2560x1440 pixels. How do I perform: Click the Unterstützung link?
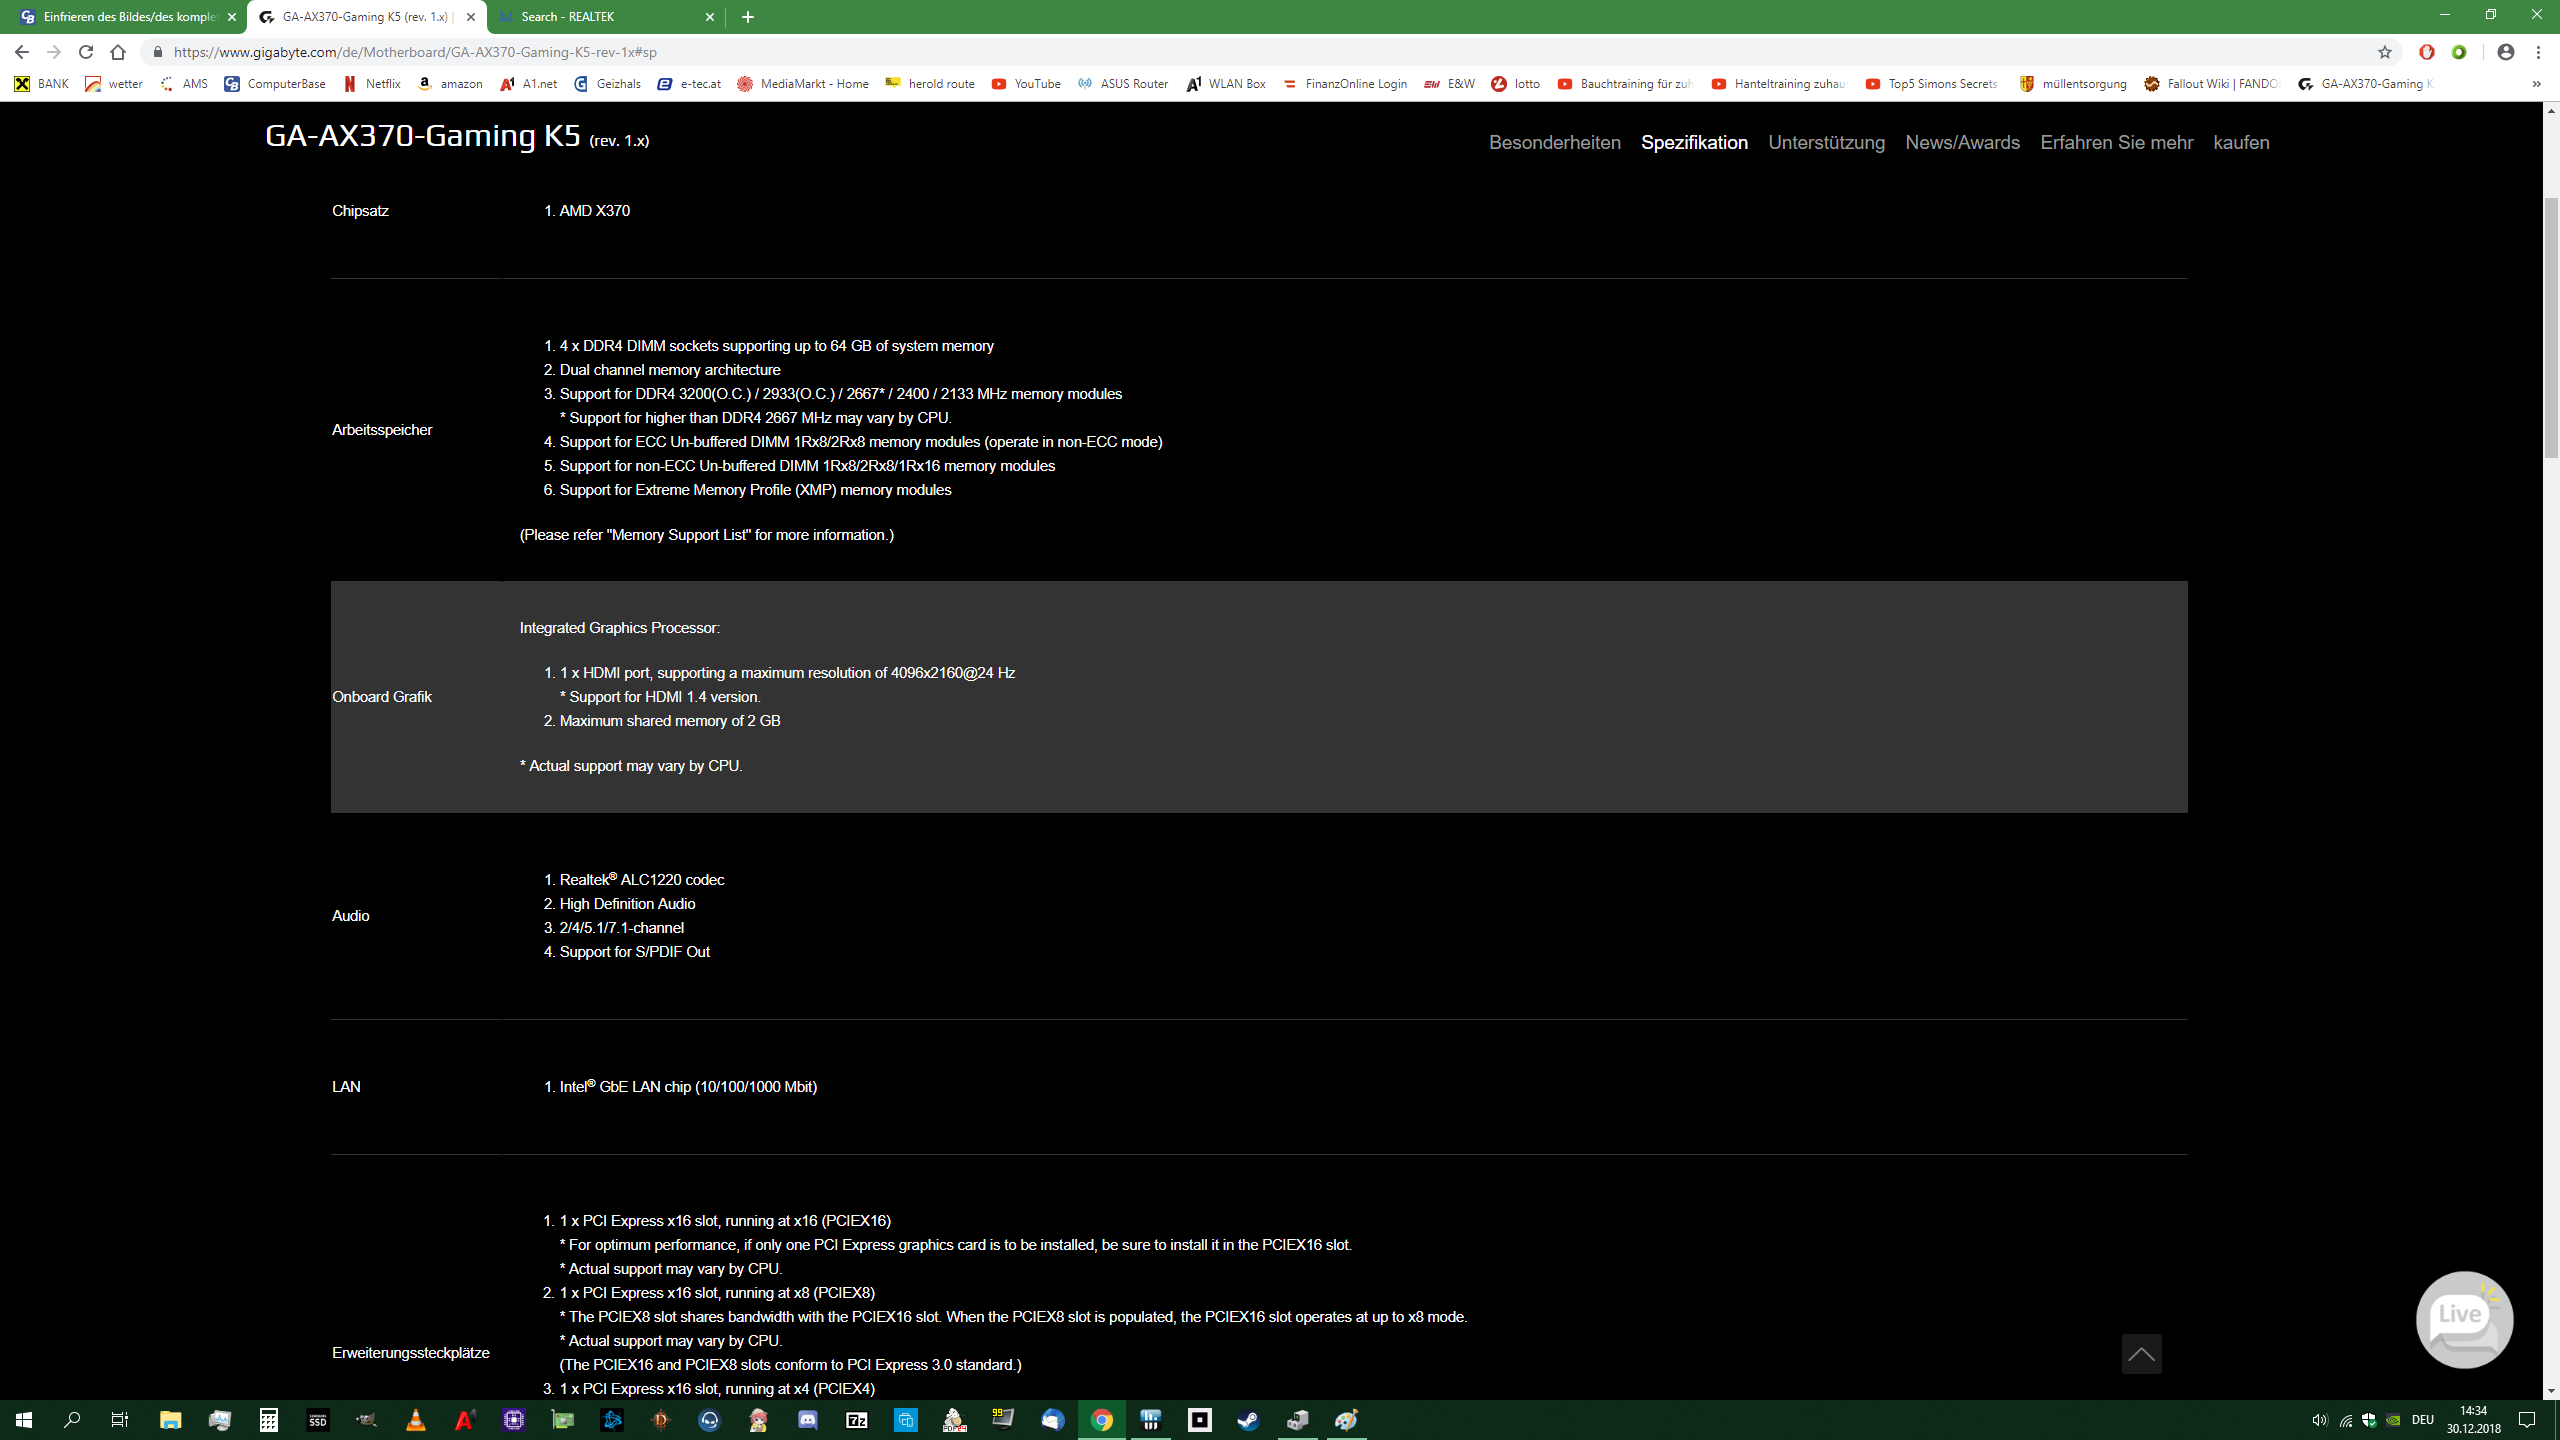(x=1826, y=142)
